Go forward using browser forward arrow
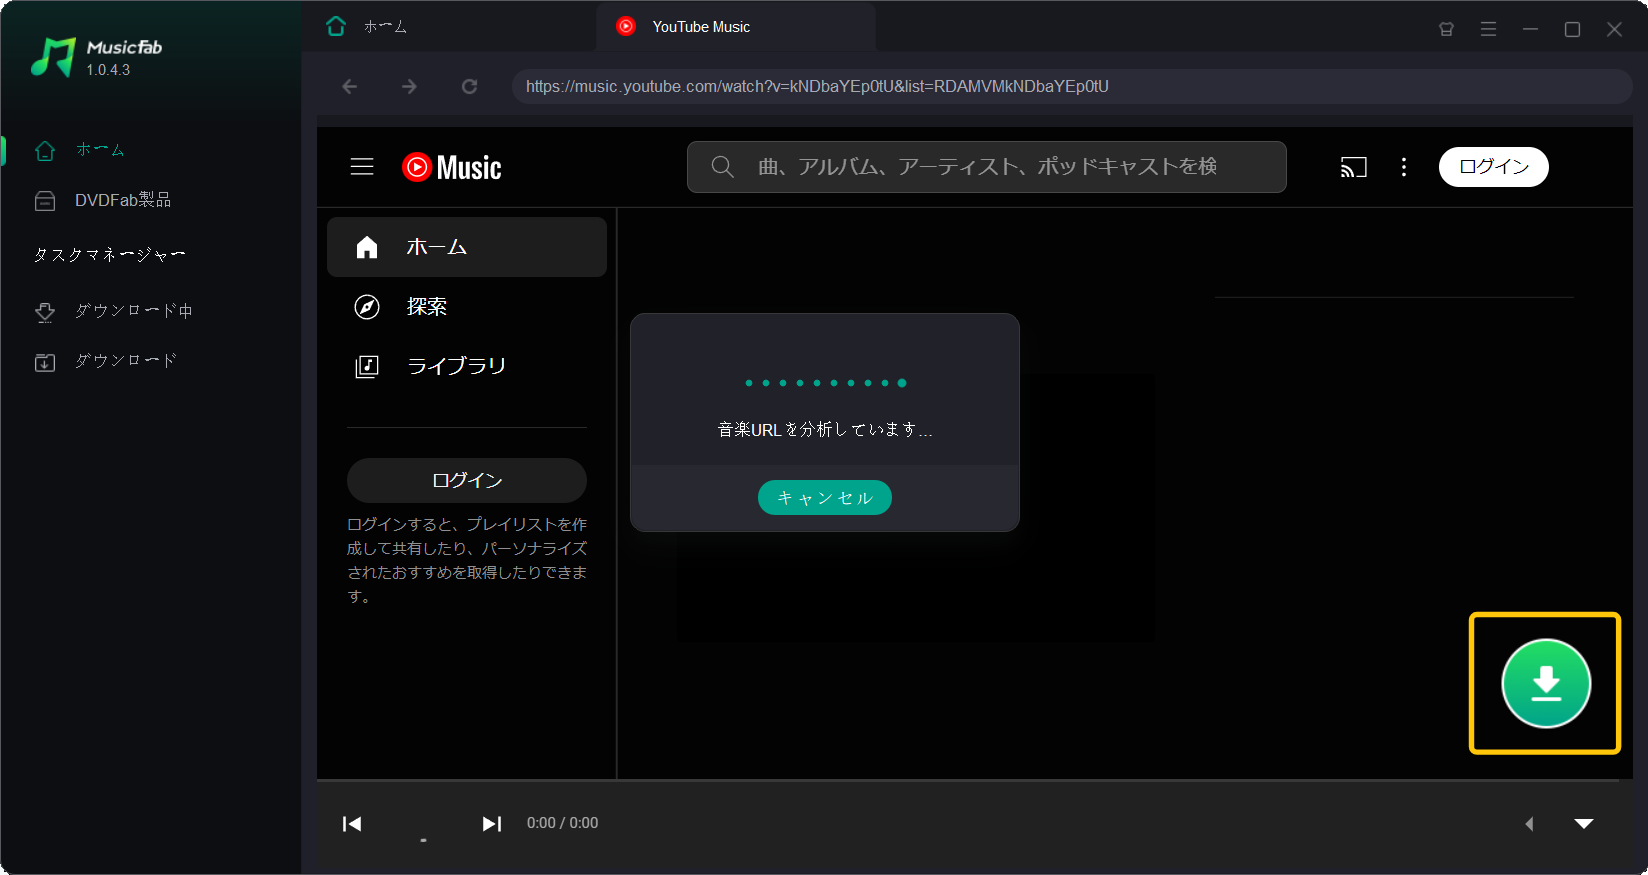This screenshot has width=1648, height=875. tap(409, 87)
